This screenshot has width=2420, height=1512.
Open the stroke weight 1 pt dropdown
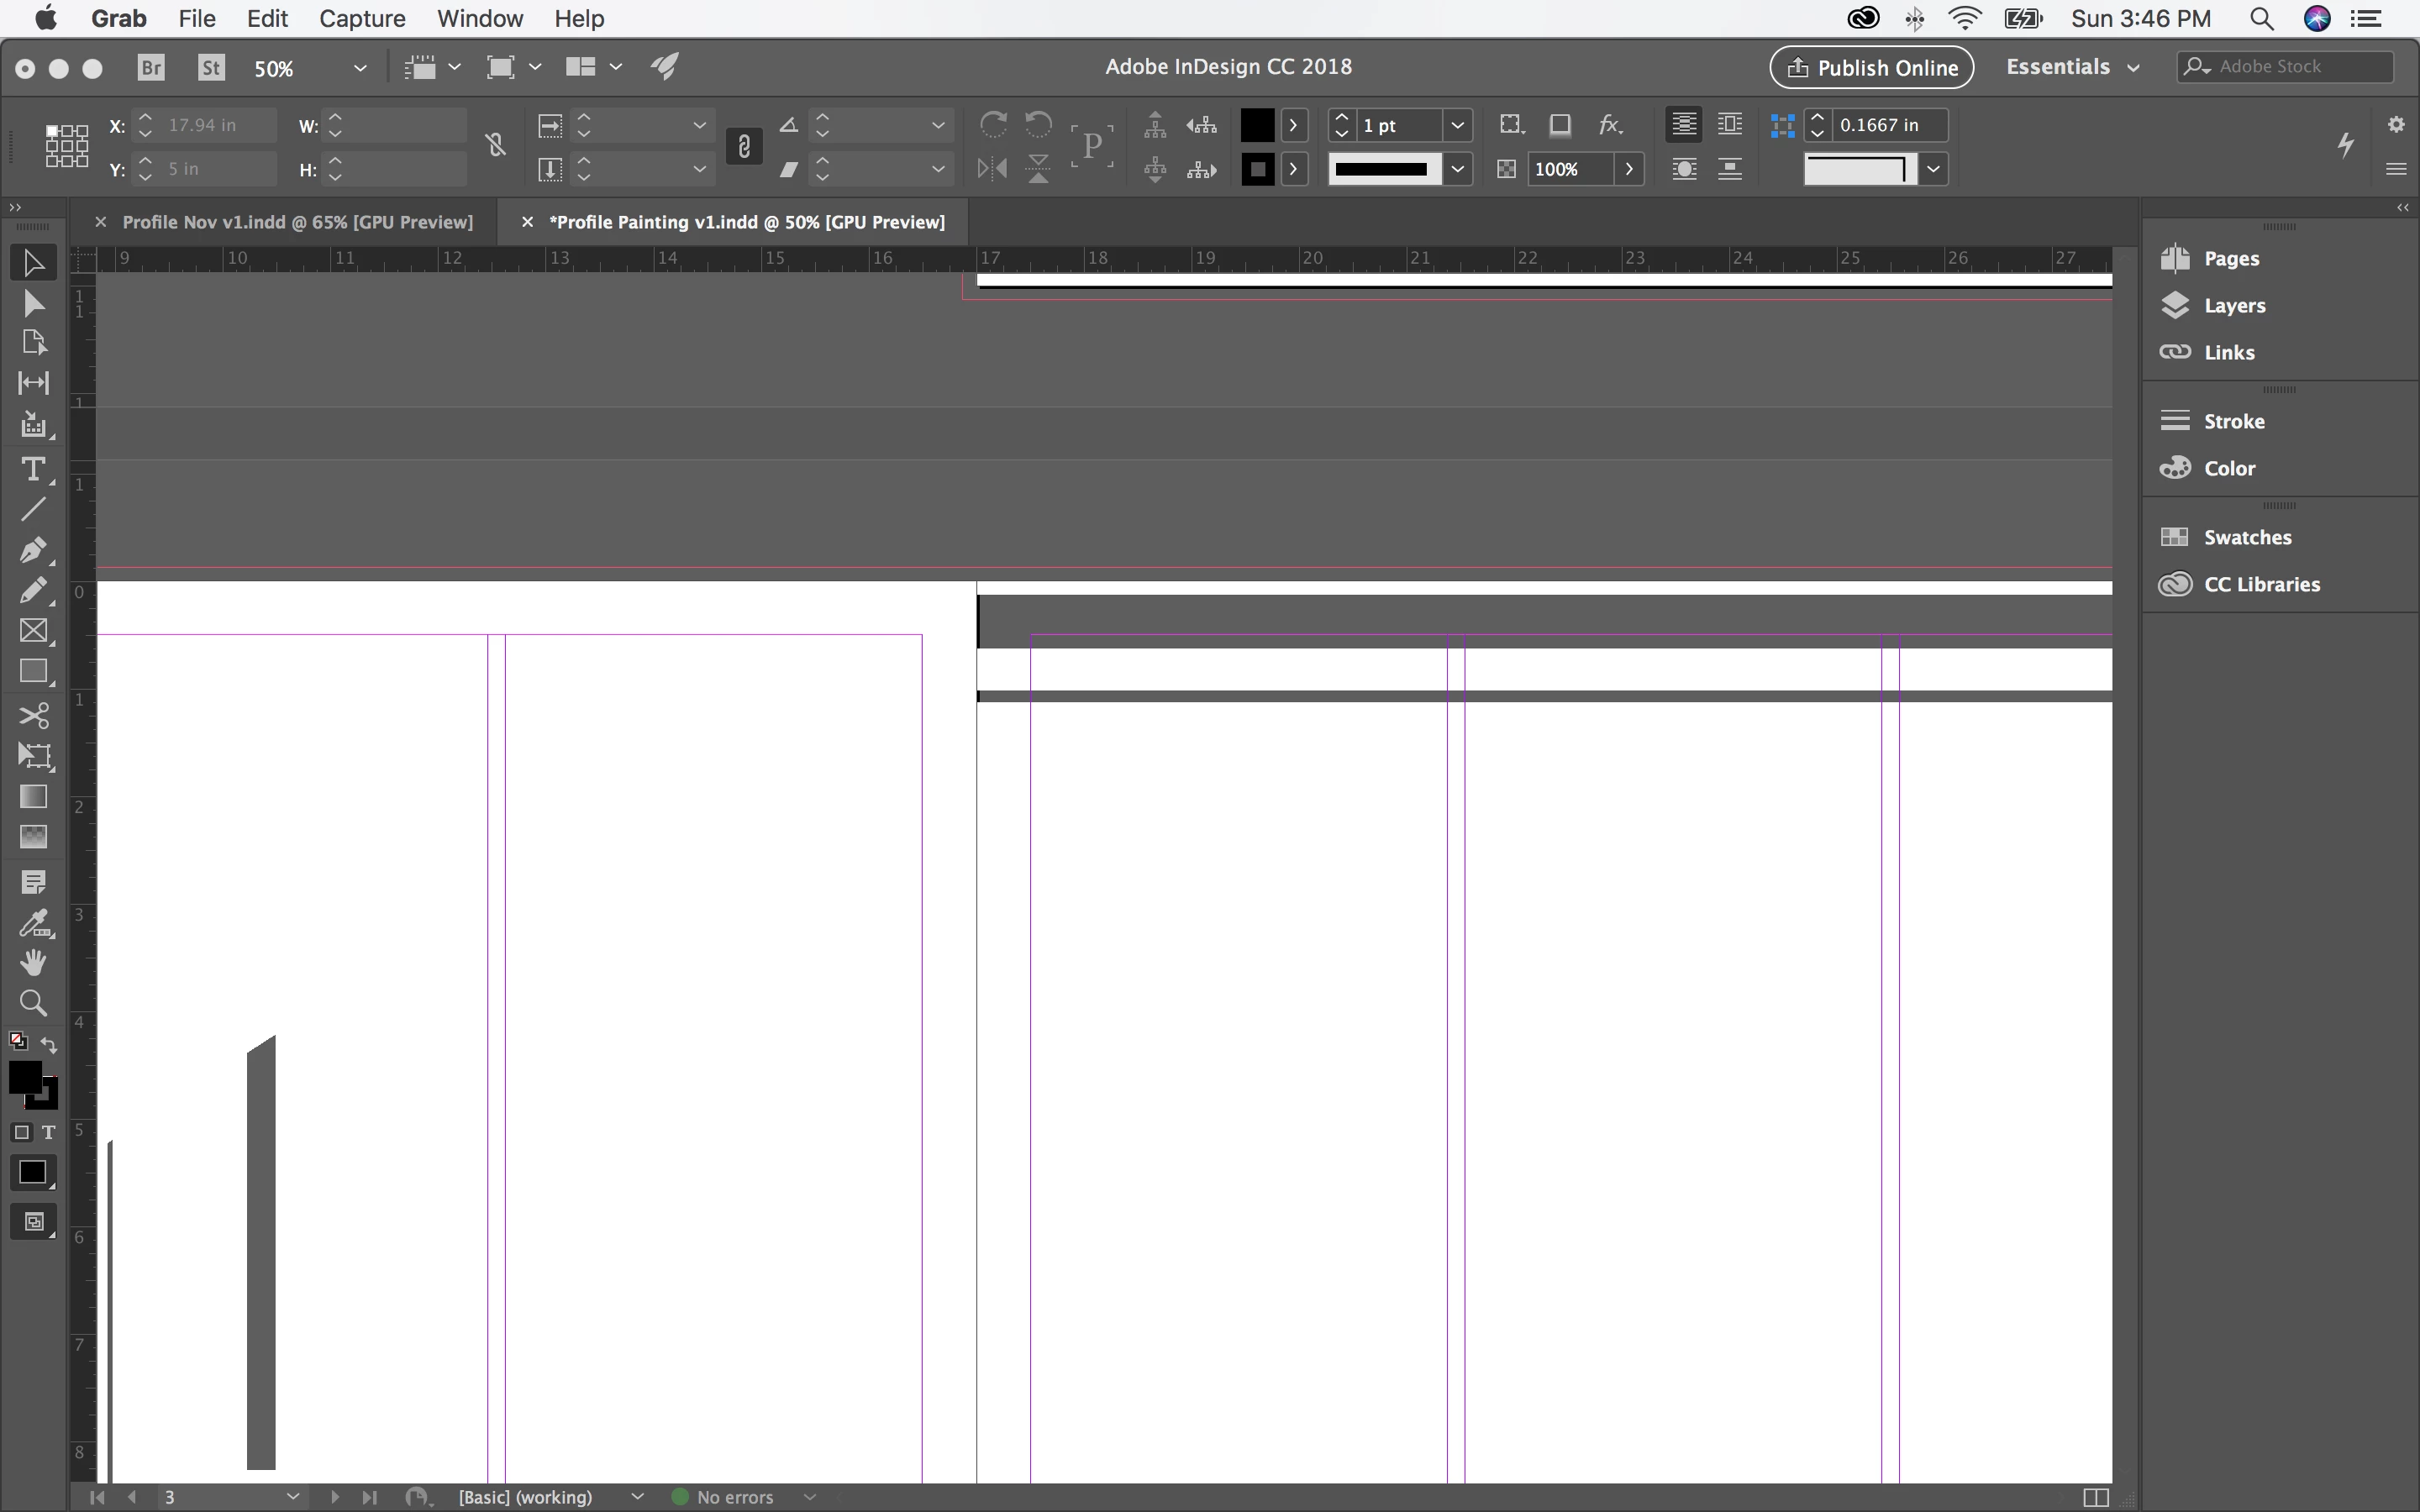tap(1457, 125)
